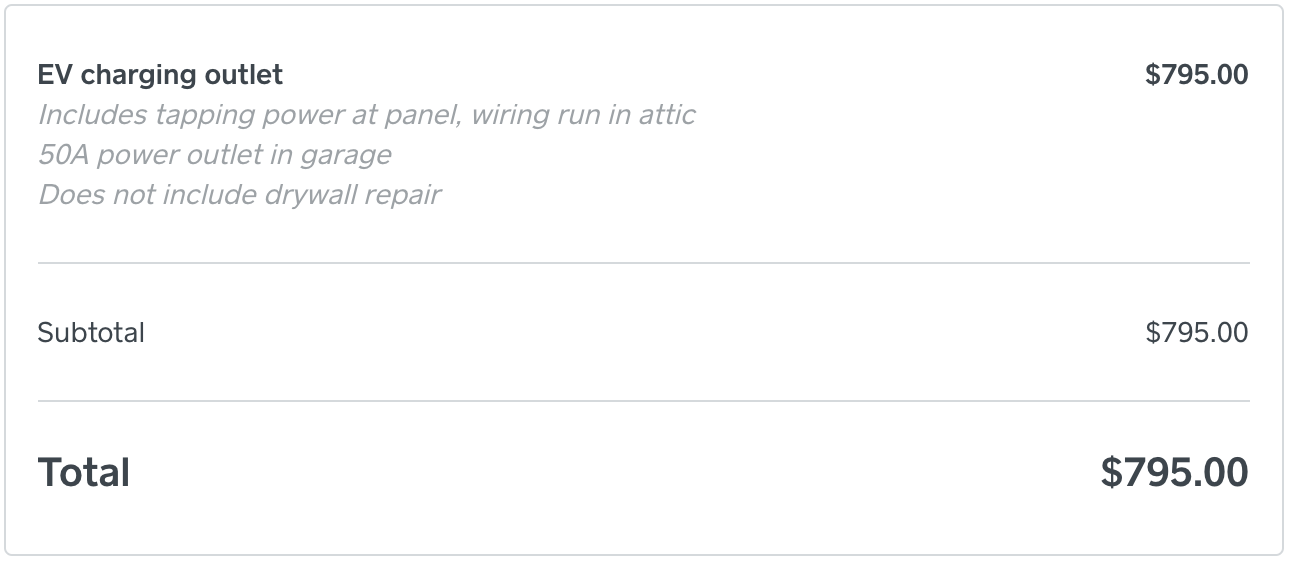Click the divider line above Total
1296x574 pixels.
[x=644, y=401]
